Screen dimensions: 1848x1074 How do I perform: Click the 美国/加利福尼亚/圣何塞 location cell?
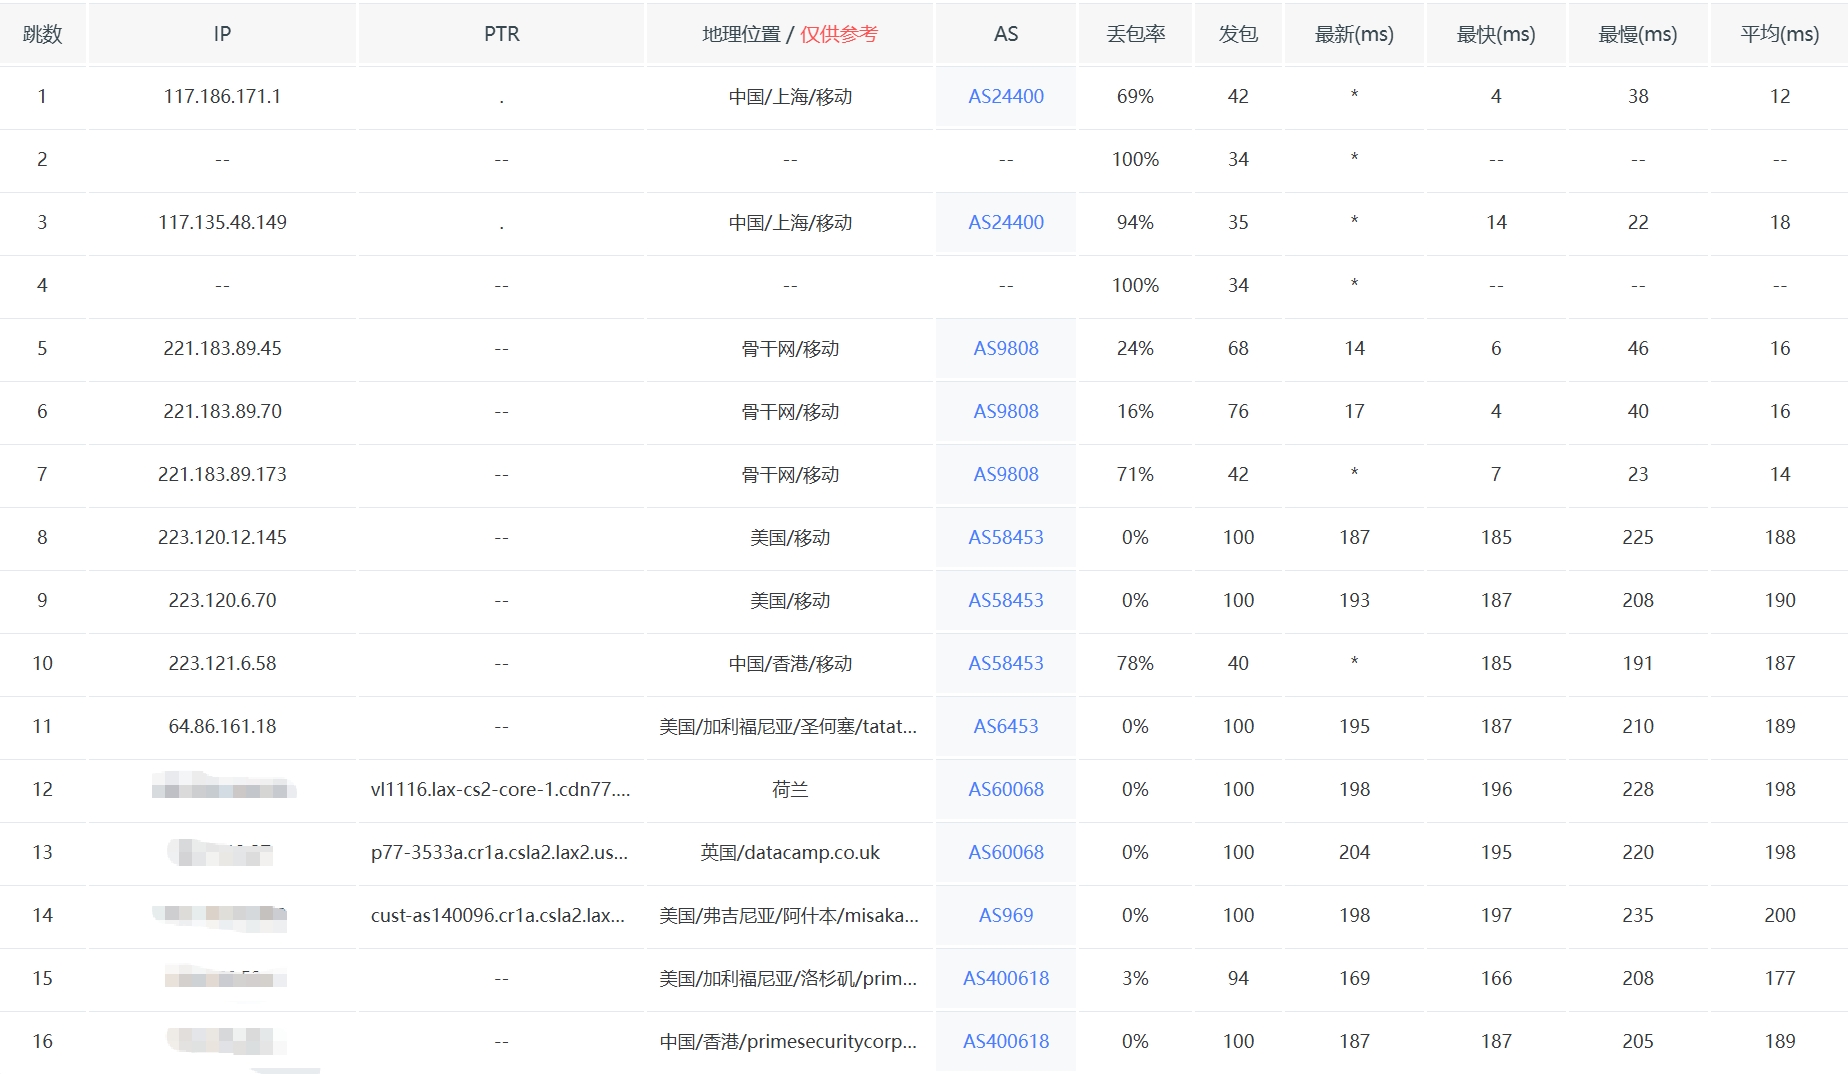788,726
